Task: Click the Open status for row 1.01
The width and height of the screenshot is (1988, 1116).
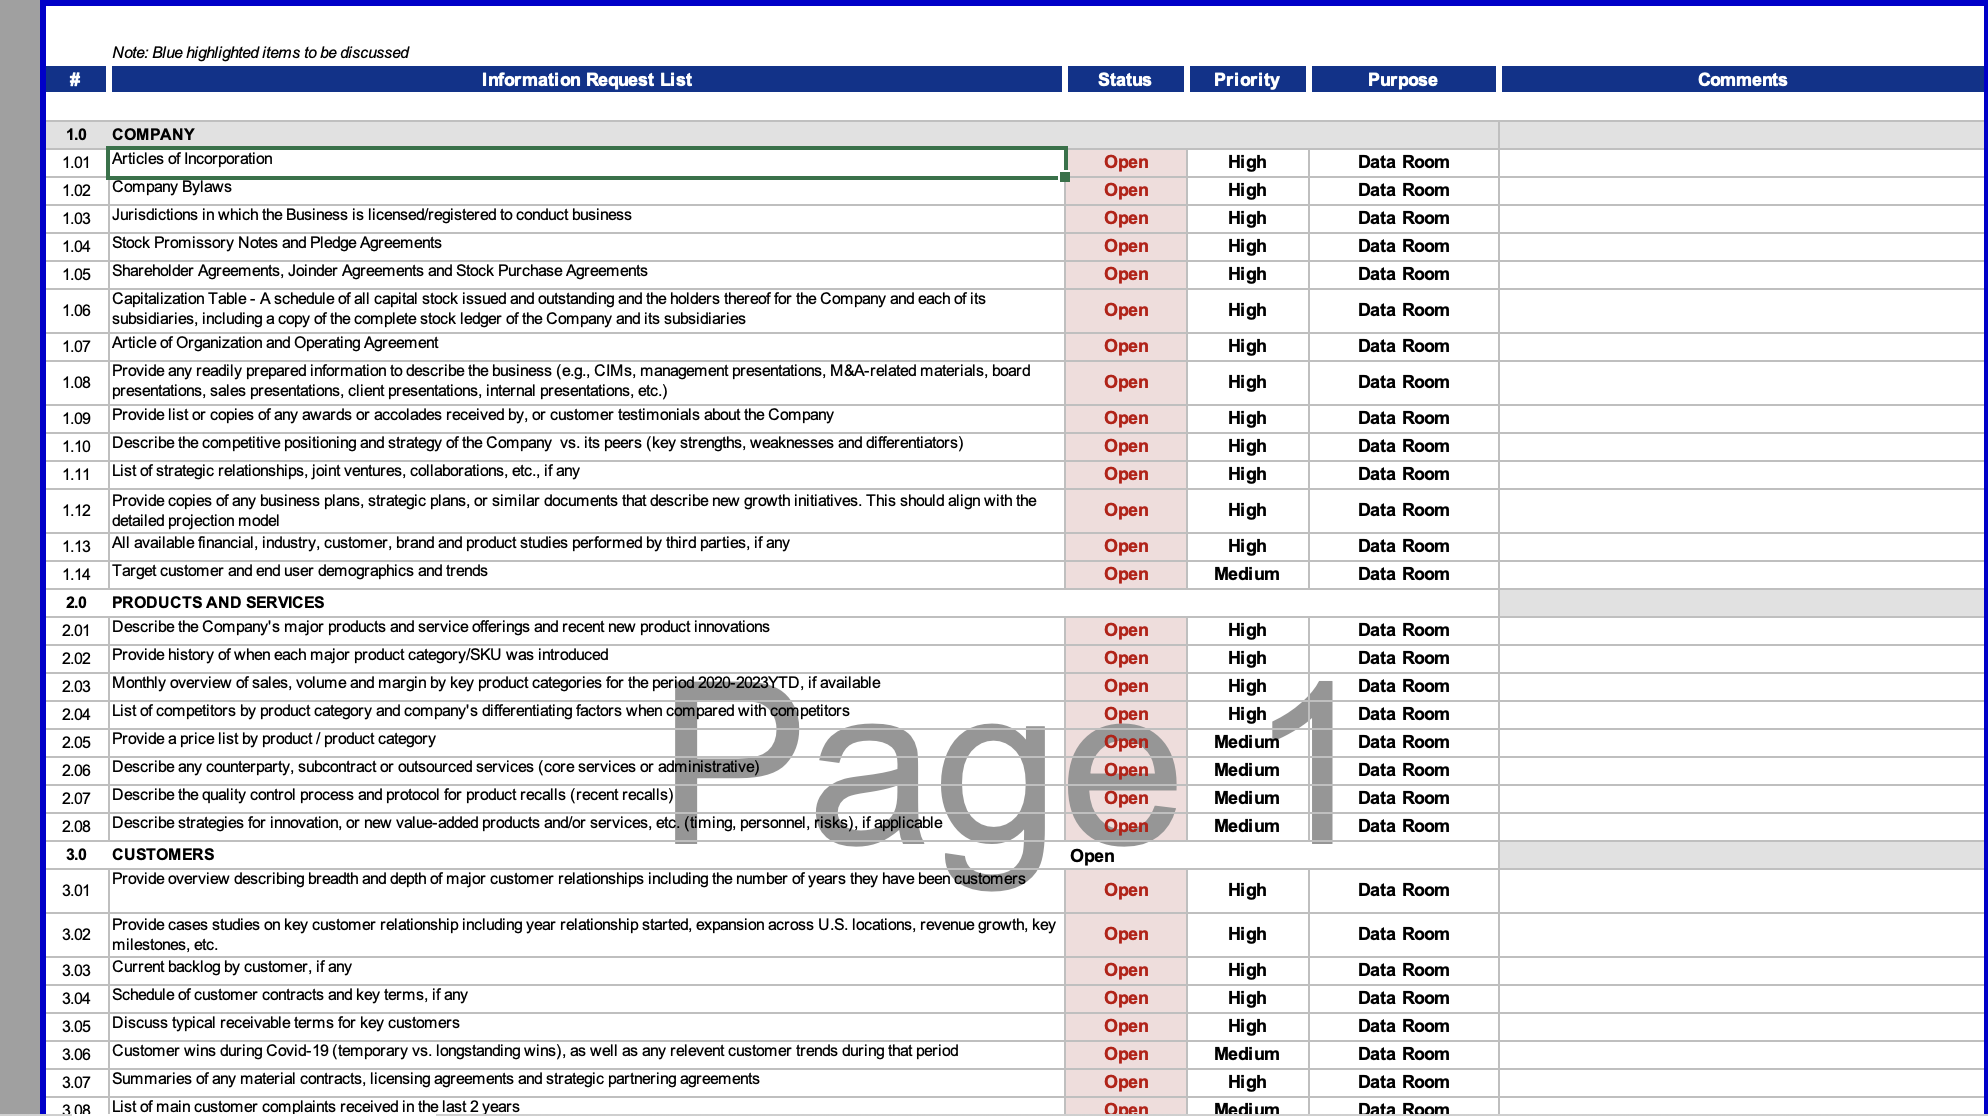Action: (x=1126, y=162)
